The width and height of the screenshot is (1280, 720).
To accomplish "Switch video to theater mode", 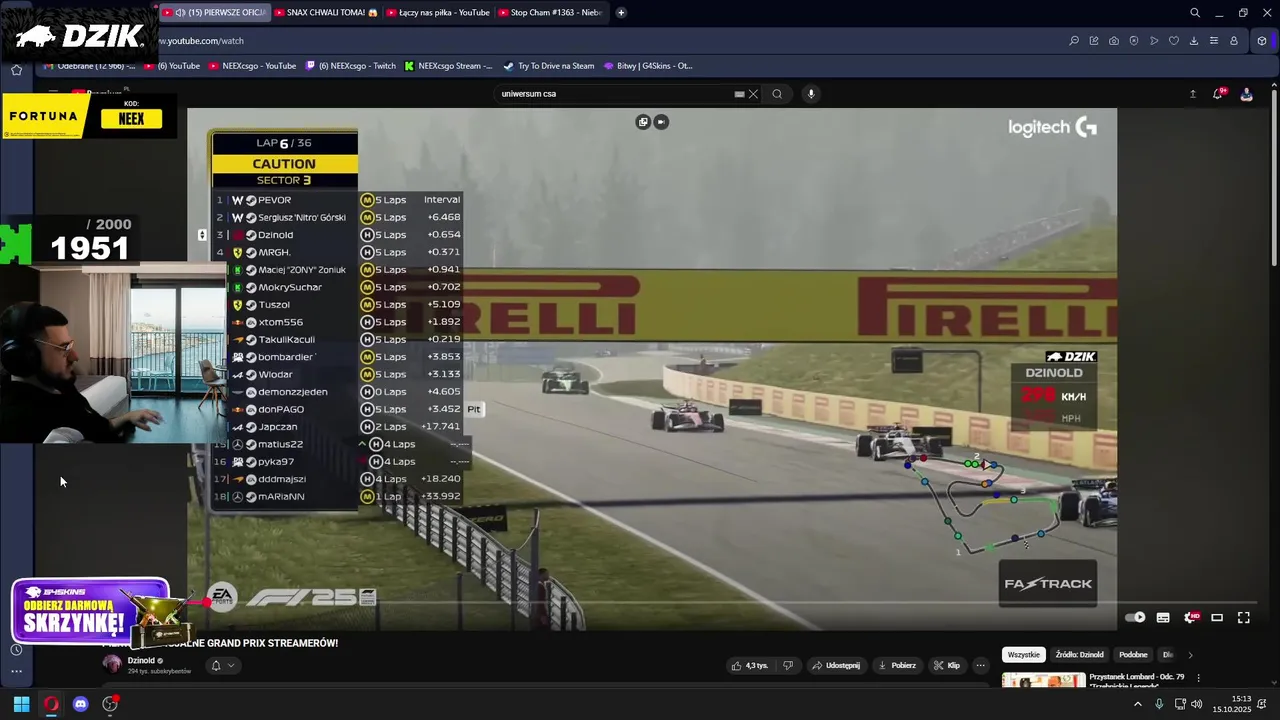I will pos(1217,618).
